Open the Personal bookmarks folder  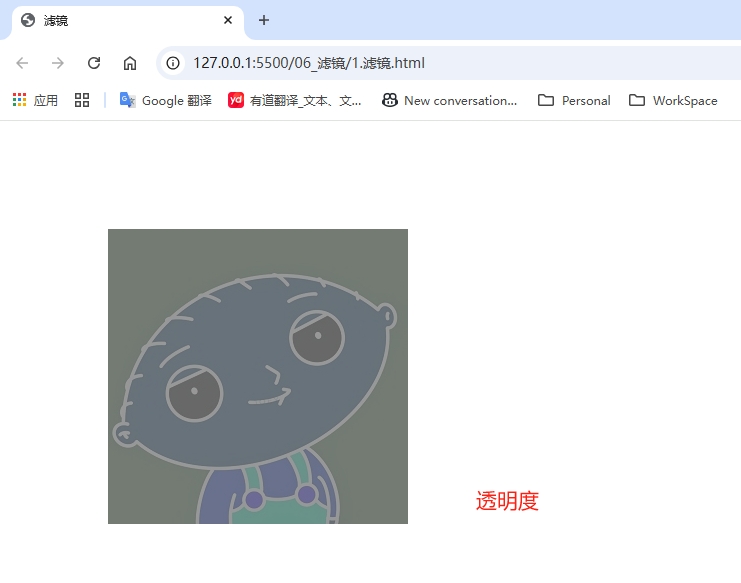[574, 100]
